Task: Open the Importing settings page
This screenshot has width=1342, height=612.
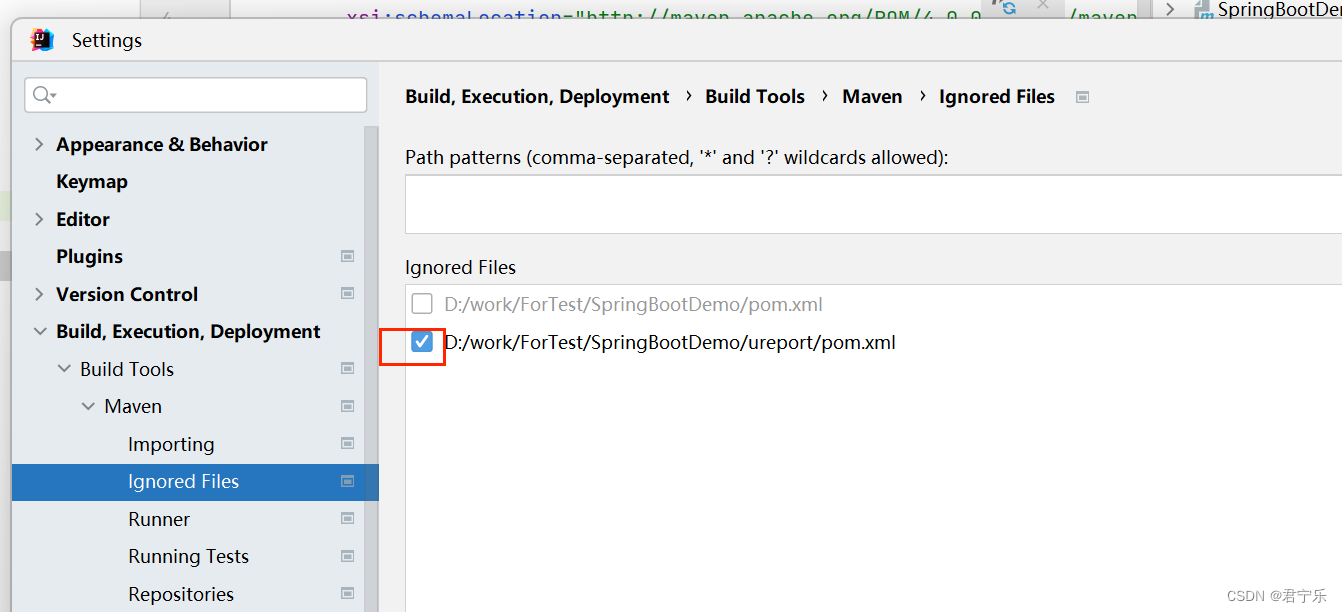Action: click(171, 444)
